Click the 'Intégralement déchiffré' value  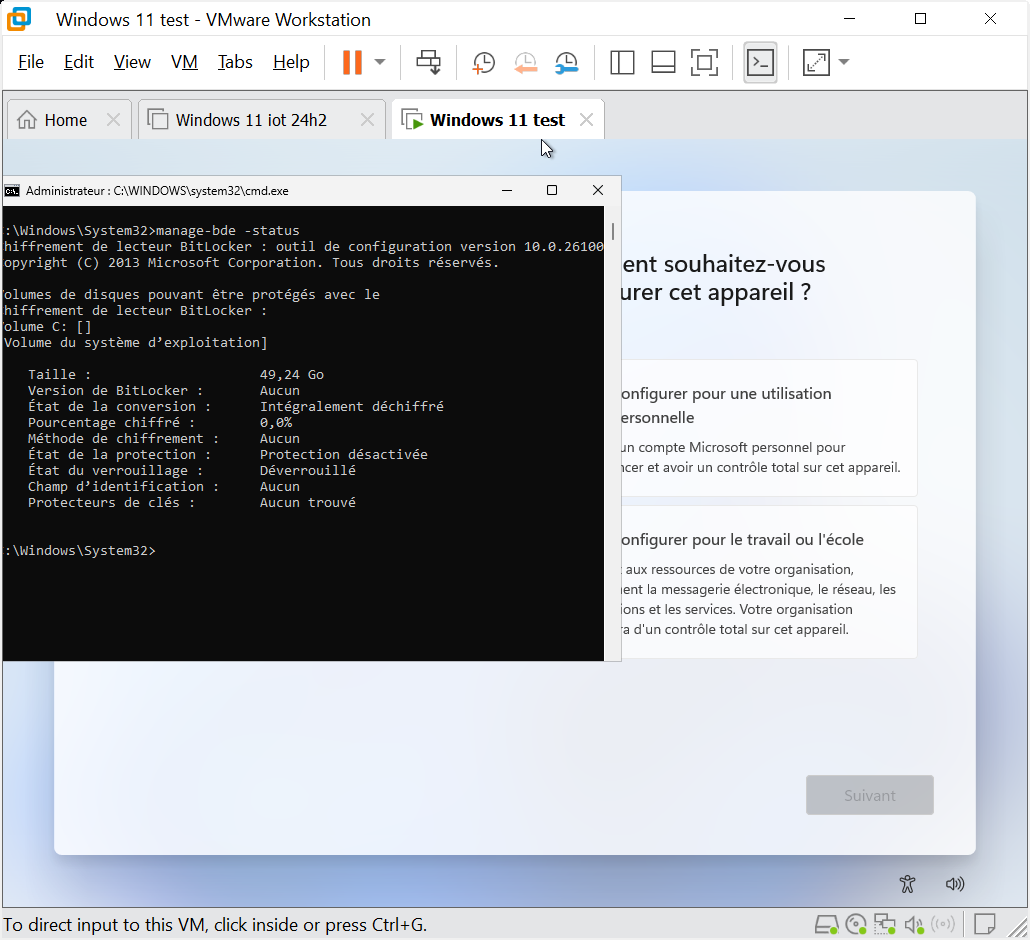[x=351, y=407]
